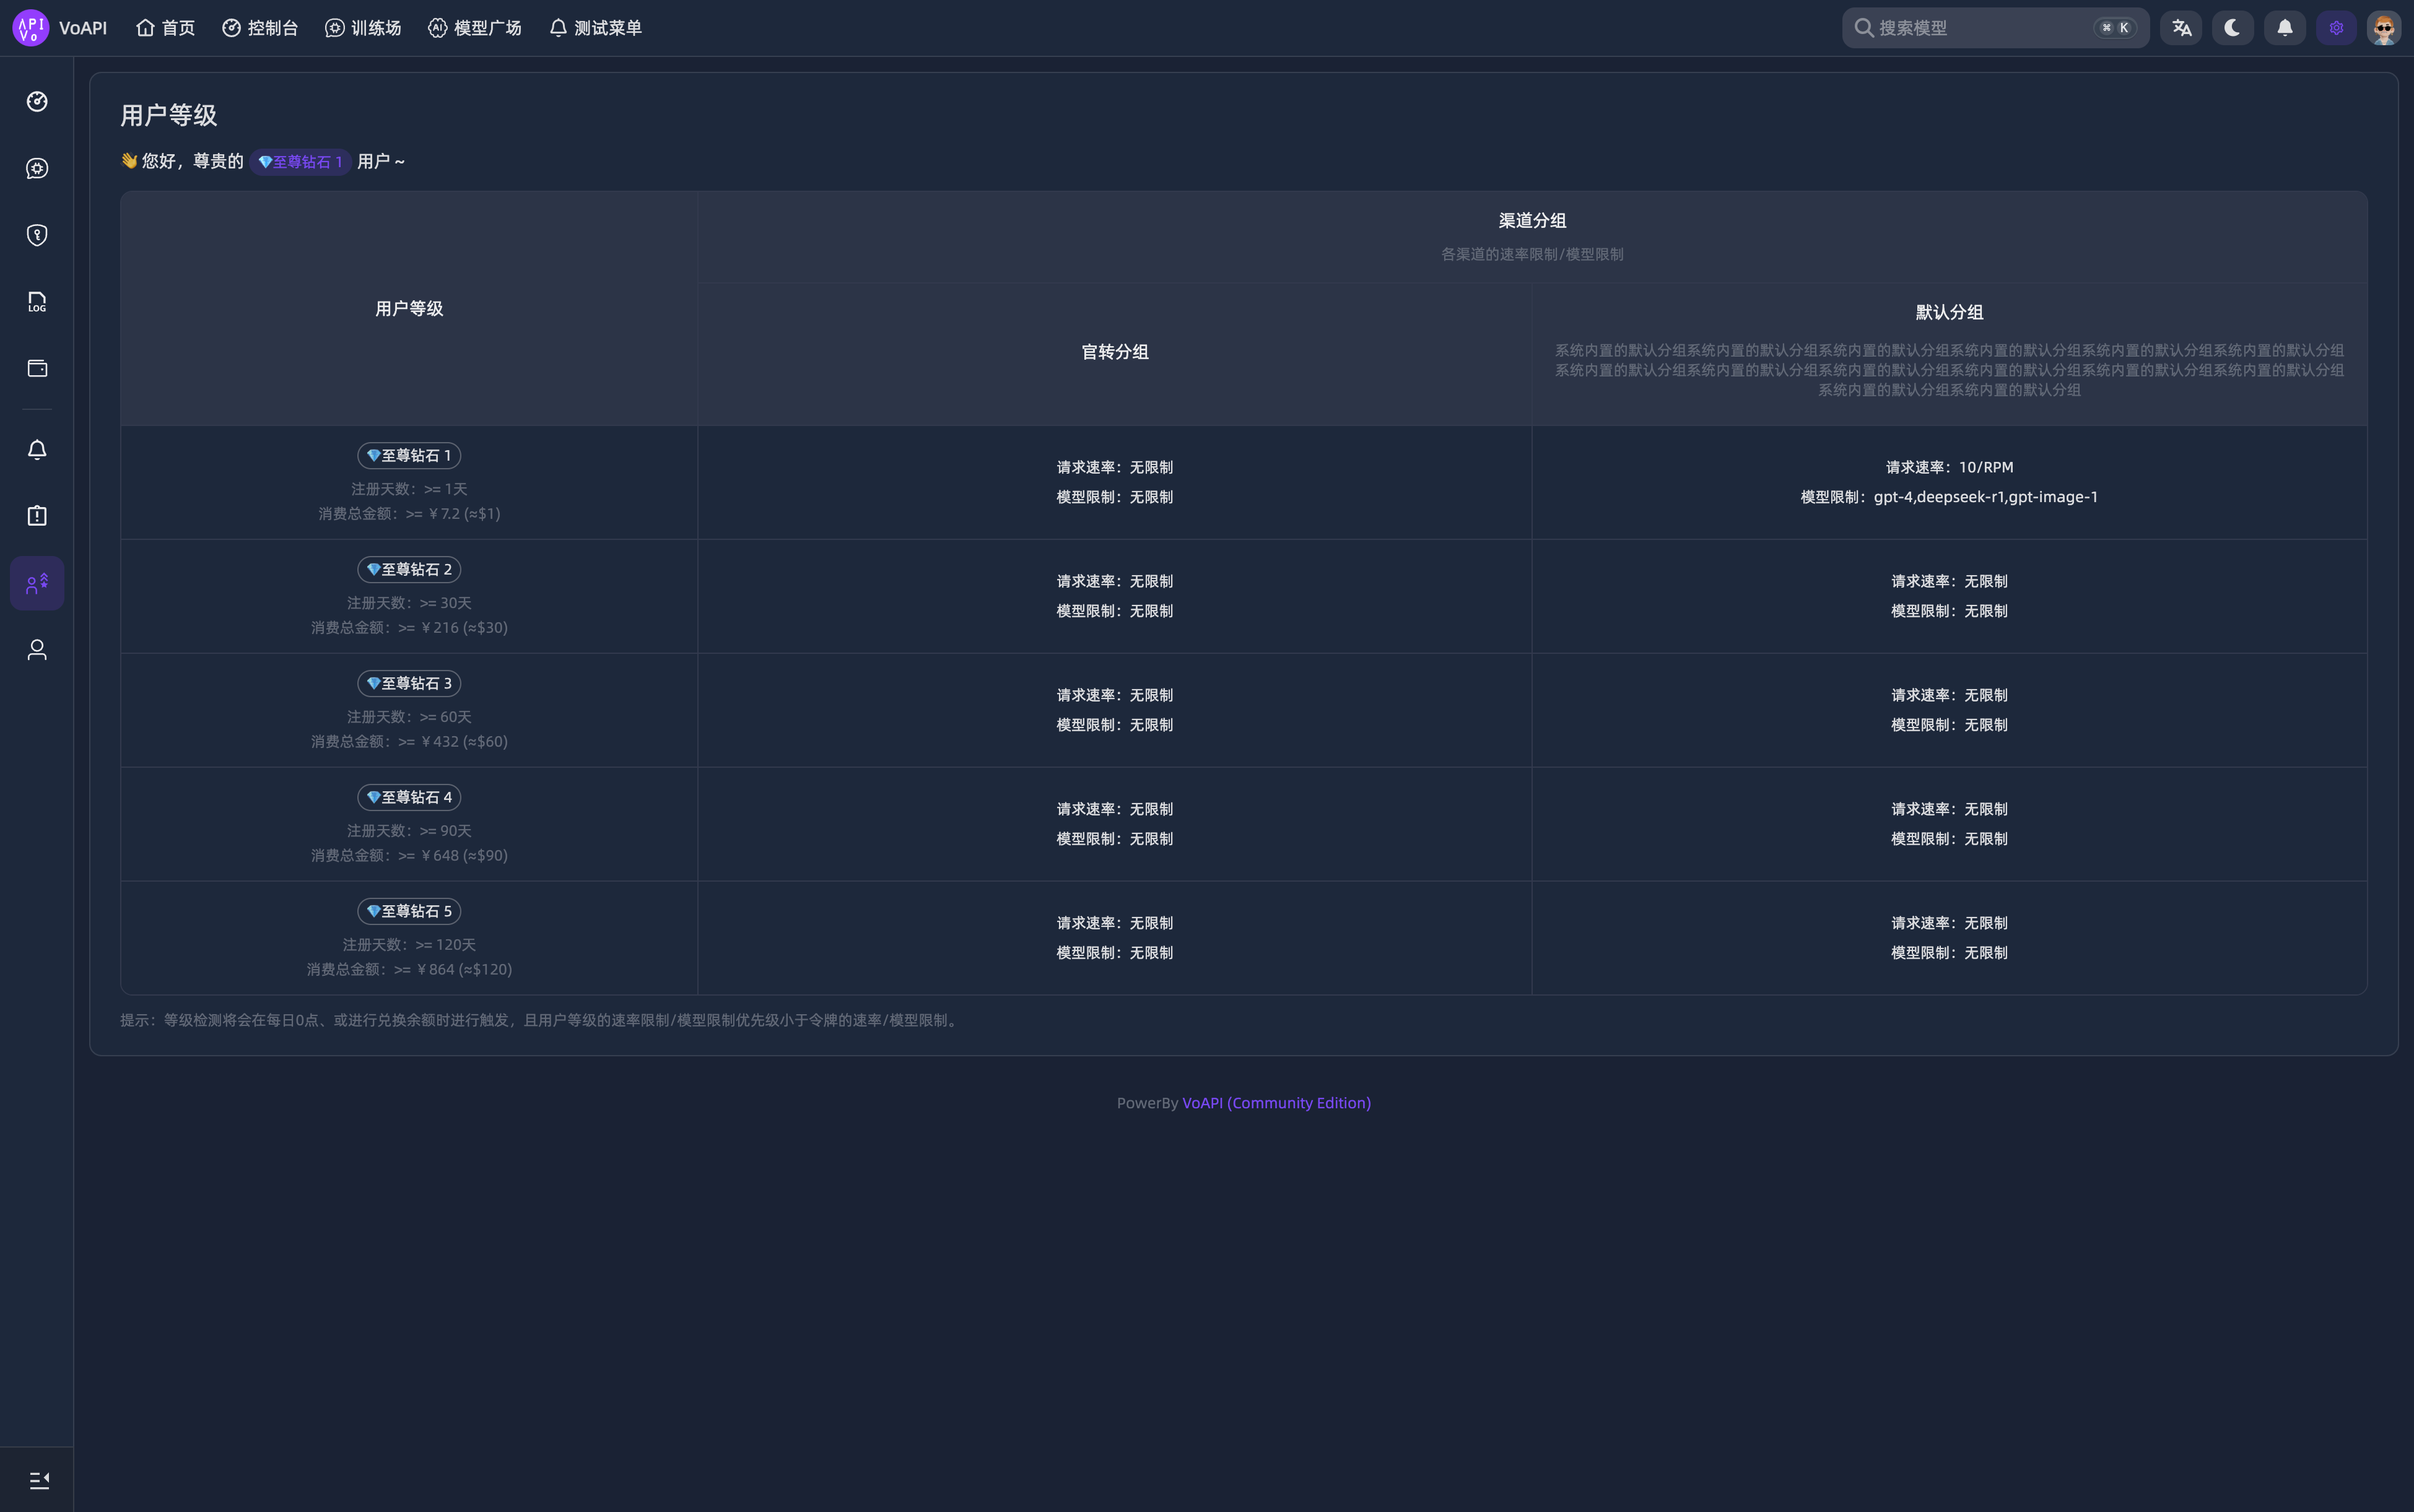Open 训练场 in top navigation
Image resolution: width=2414 pixels, height=1512 pixels.
tap(363, 28)
